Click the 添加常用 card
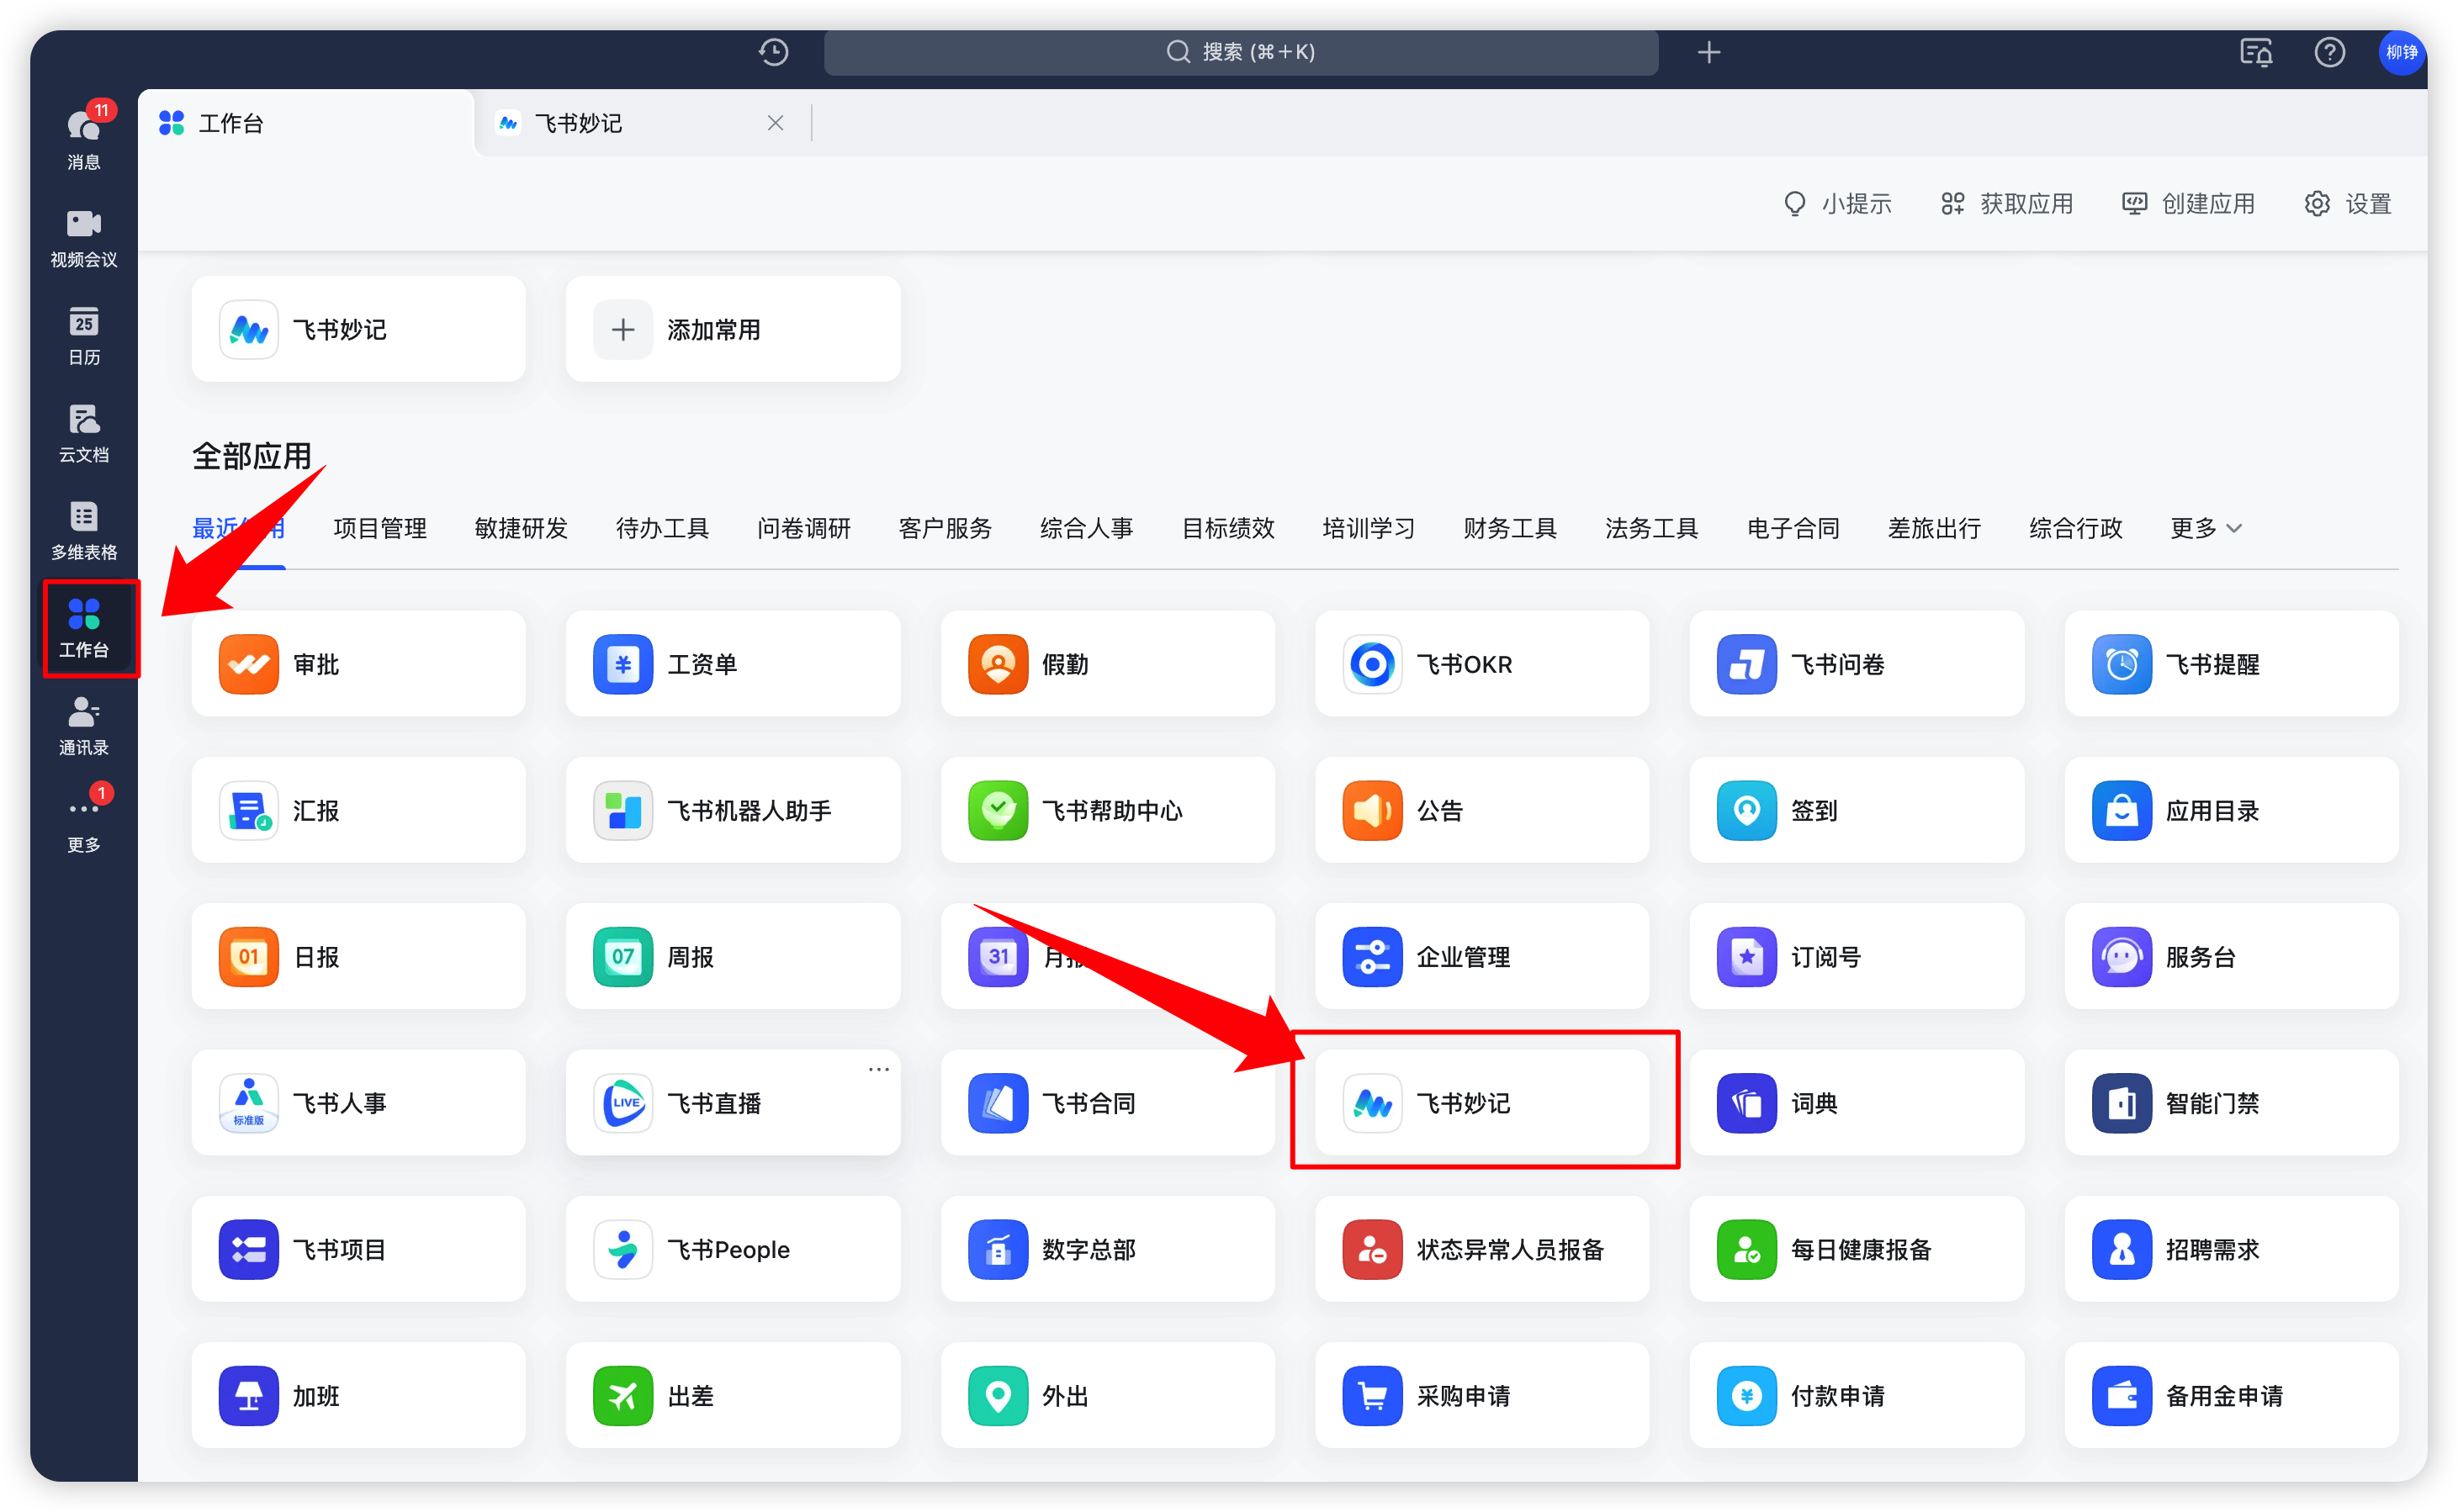This screenshot has width=2458, height=1512. coord(733,329)
